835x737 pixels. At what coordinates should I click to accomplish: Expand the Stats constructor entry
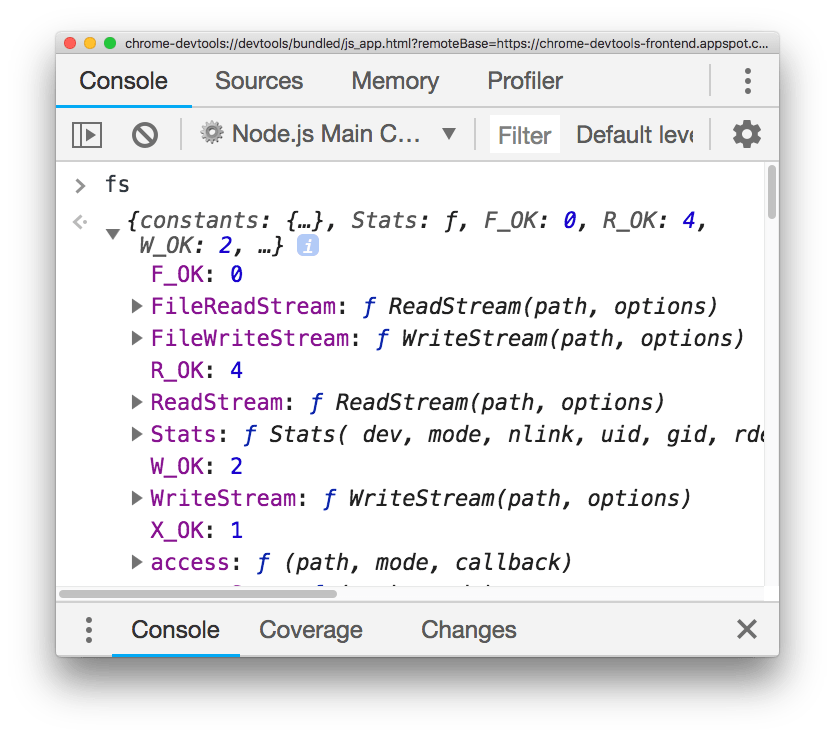coord(137,434)
